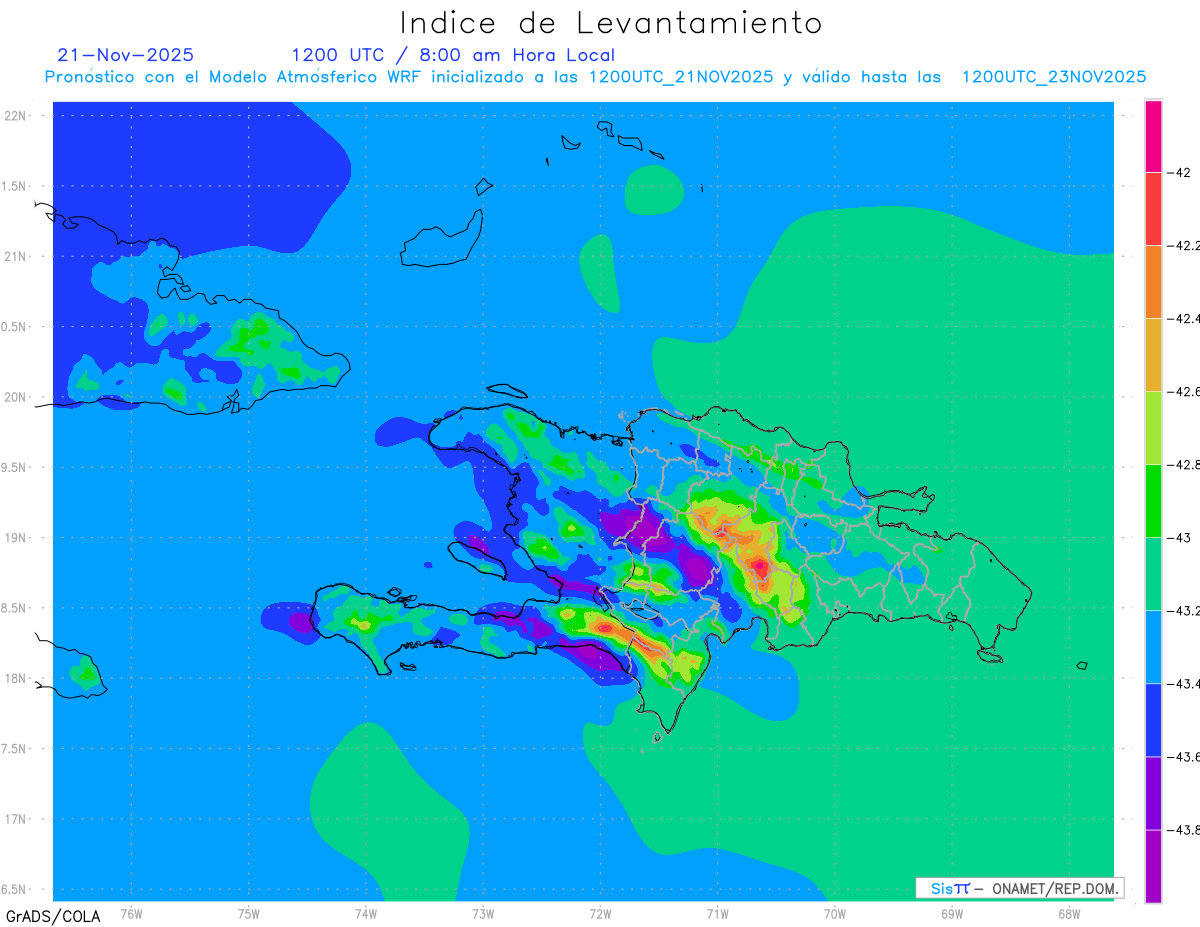The width and height of the screenshot is (1200, 927).
Task: Click the "-43.4" legend value
Action: pyautogui.click(x=1184, y=683)
